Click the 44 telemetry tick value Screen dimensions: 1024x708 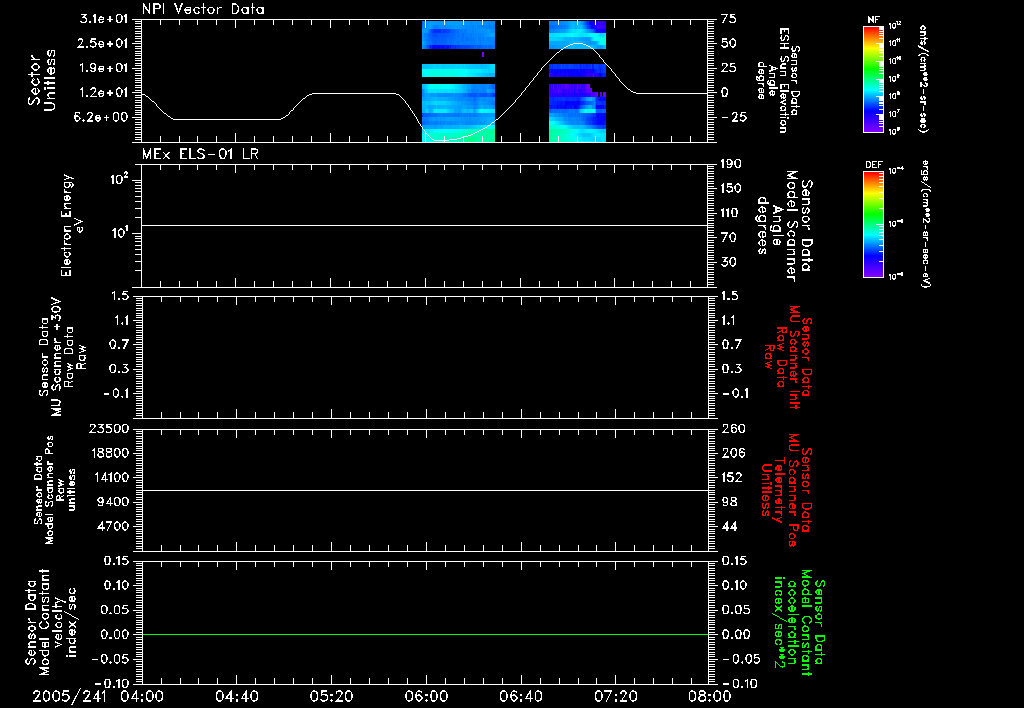point(729,526)
